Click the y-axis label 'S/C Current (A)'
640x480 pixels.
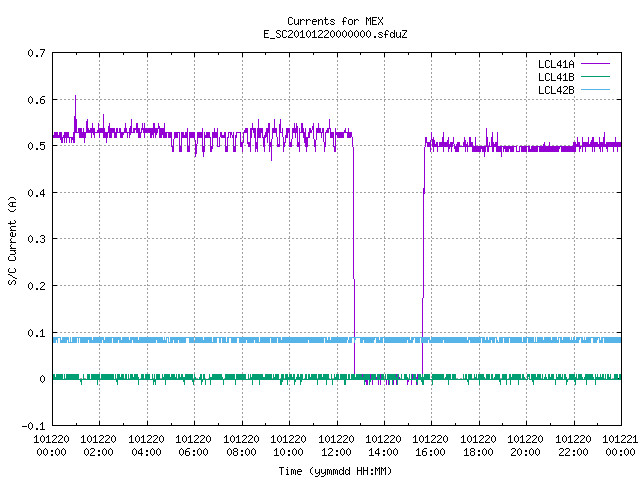(12, 241)
